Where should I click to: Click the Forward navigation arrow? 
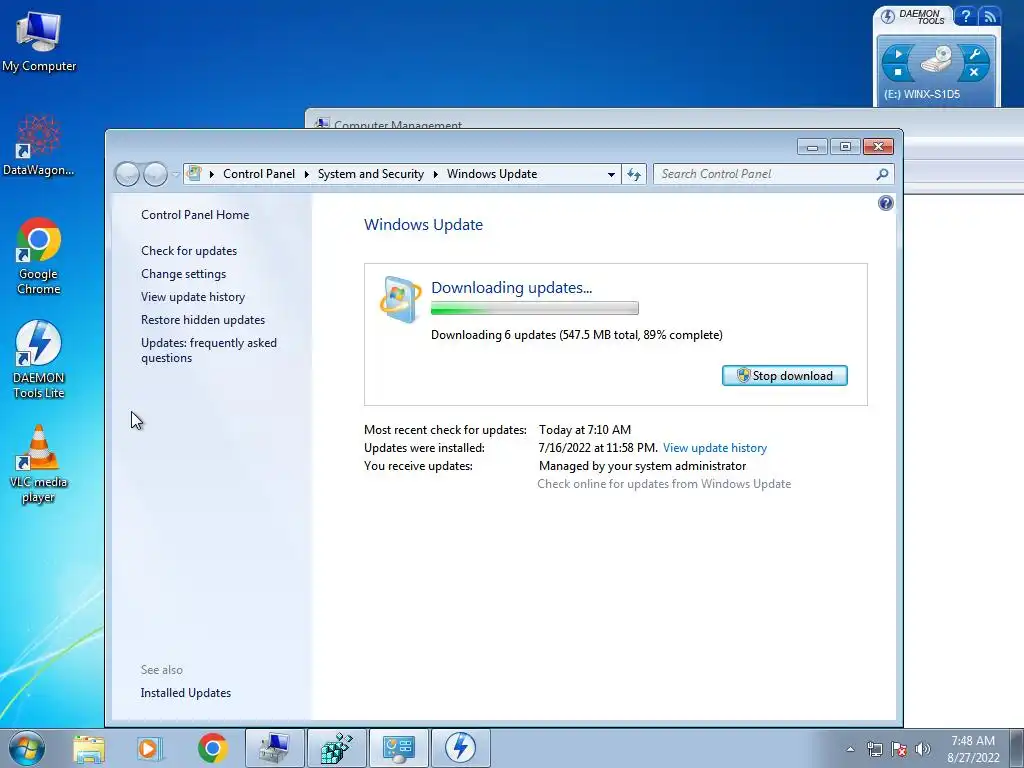tap(155, 174)
